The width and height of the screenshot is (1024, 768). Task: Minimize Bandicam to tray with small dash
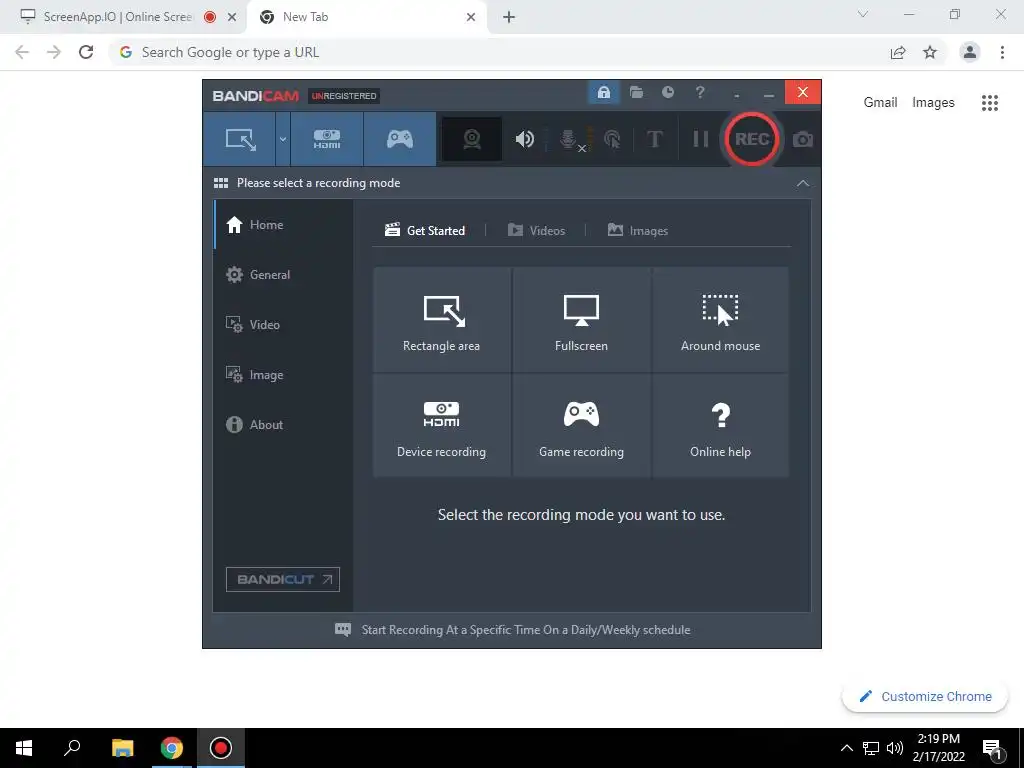[x=737, y=95]
